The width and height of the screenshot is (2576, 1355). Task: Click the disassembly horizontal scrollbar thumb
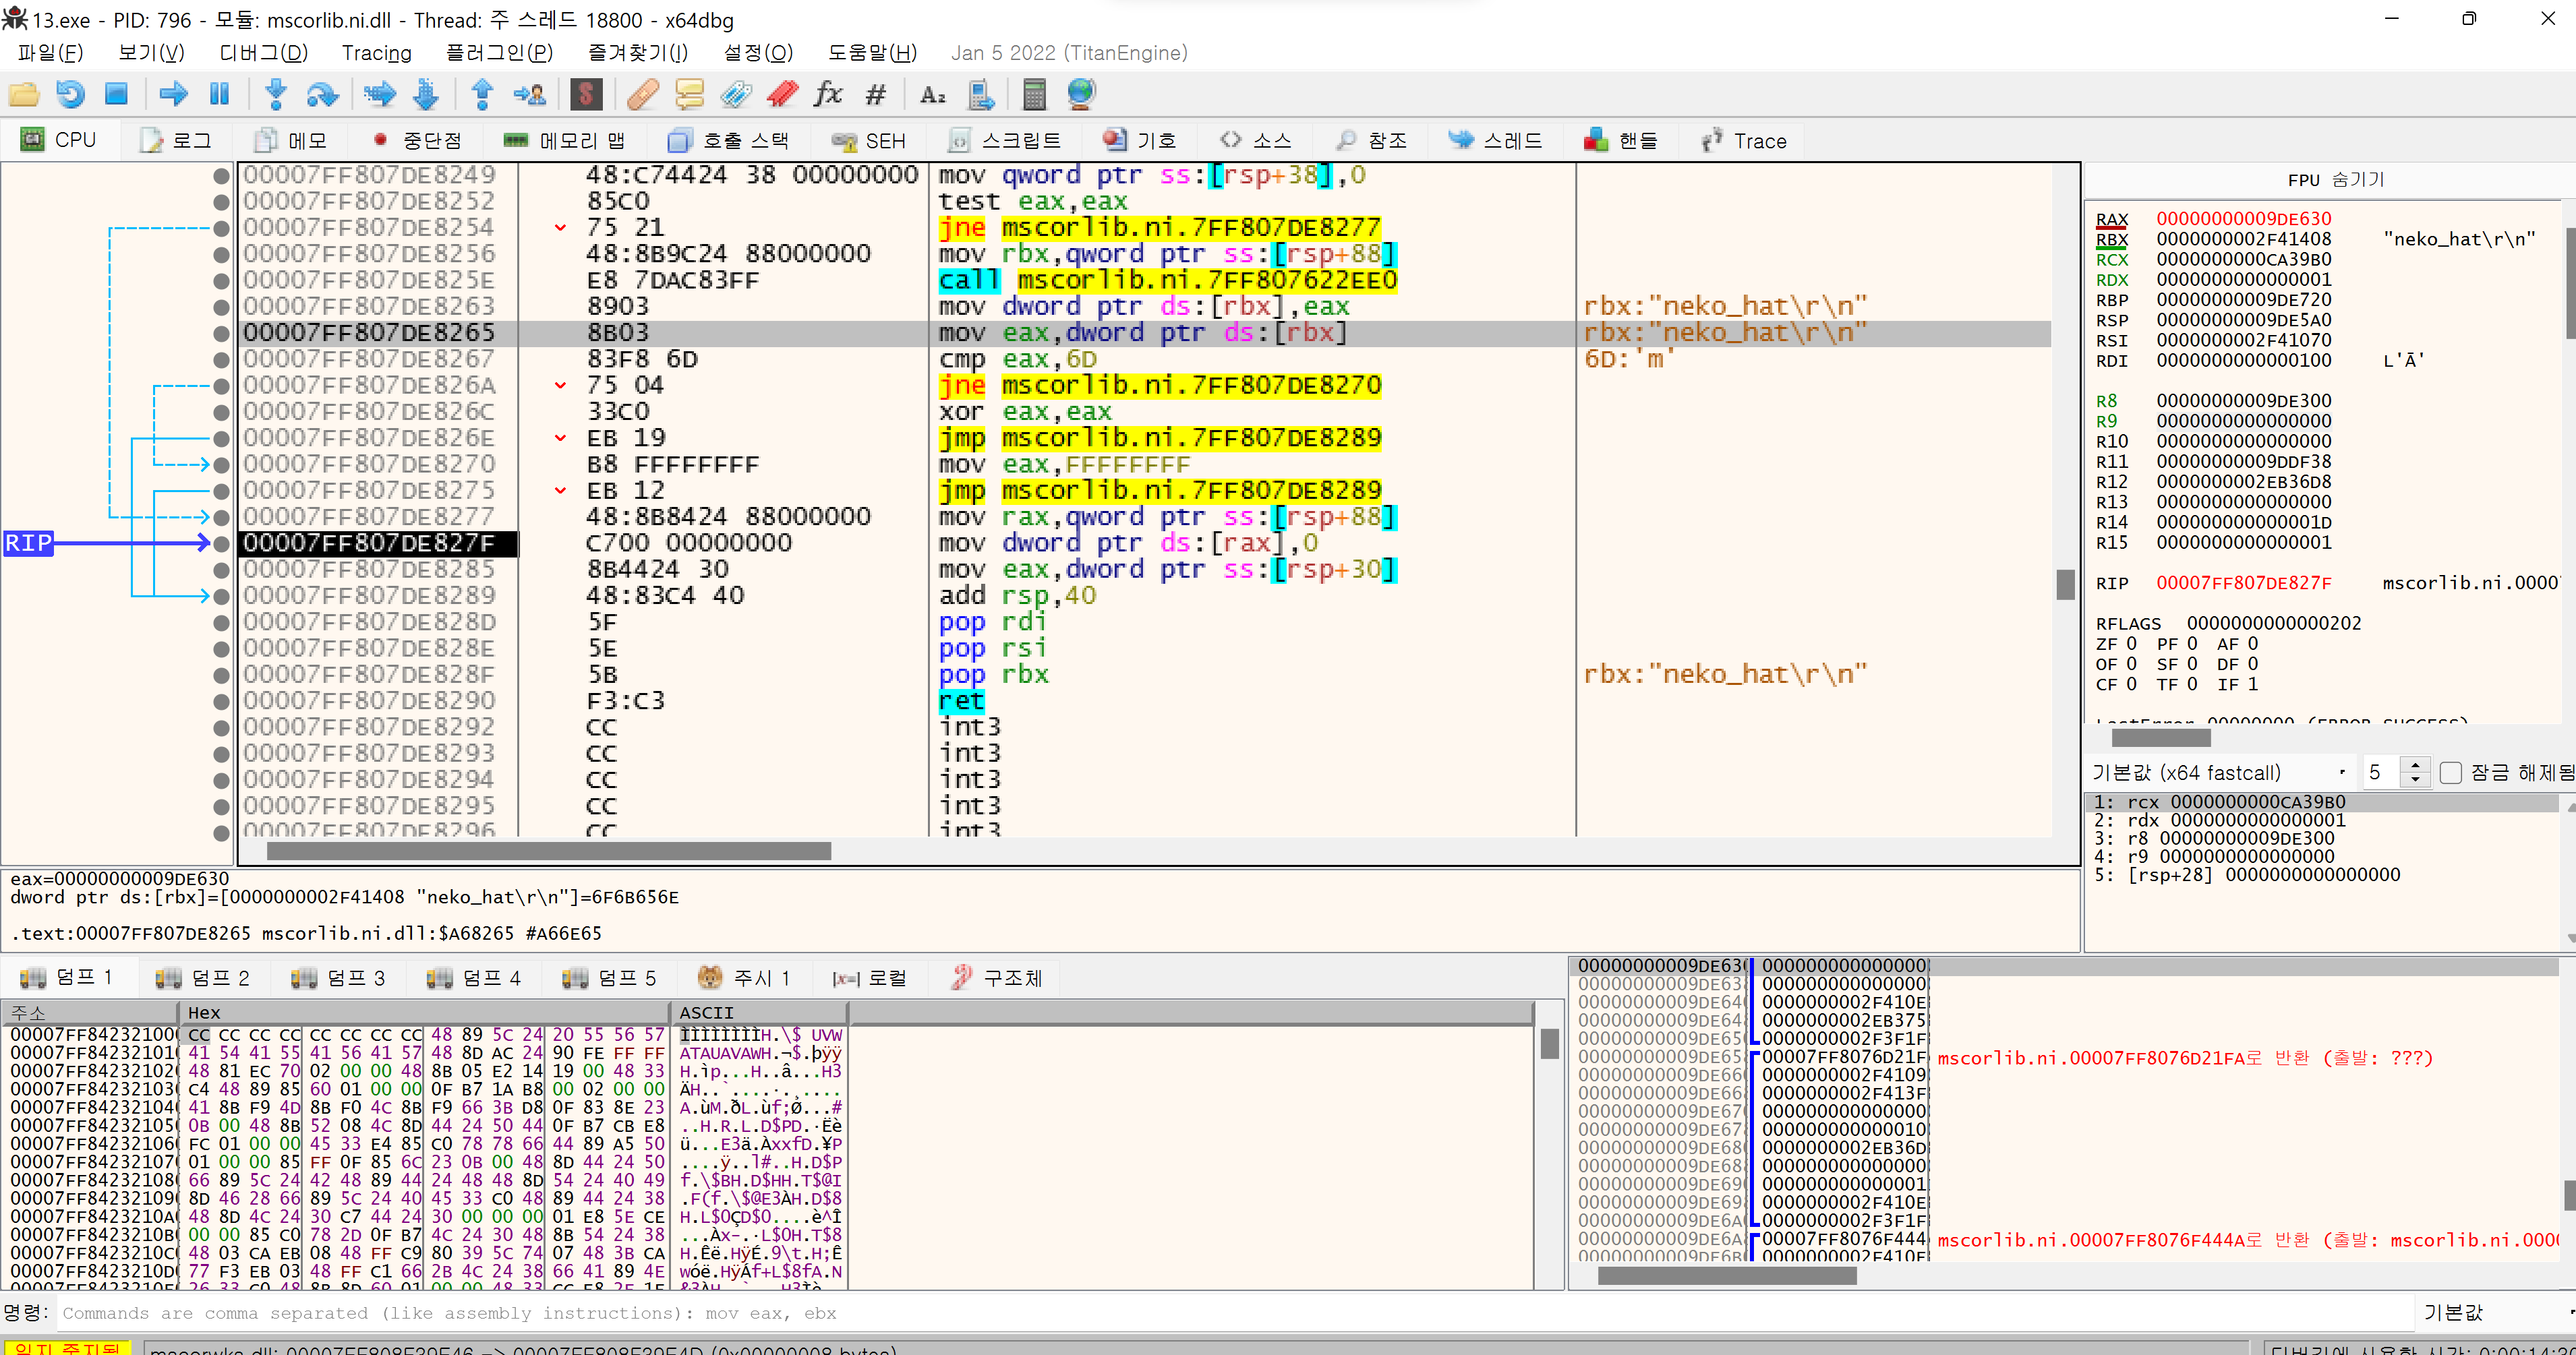click(549, 851)
